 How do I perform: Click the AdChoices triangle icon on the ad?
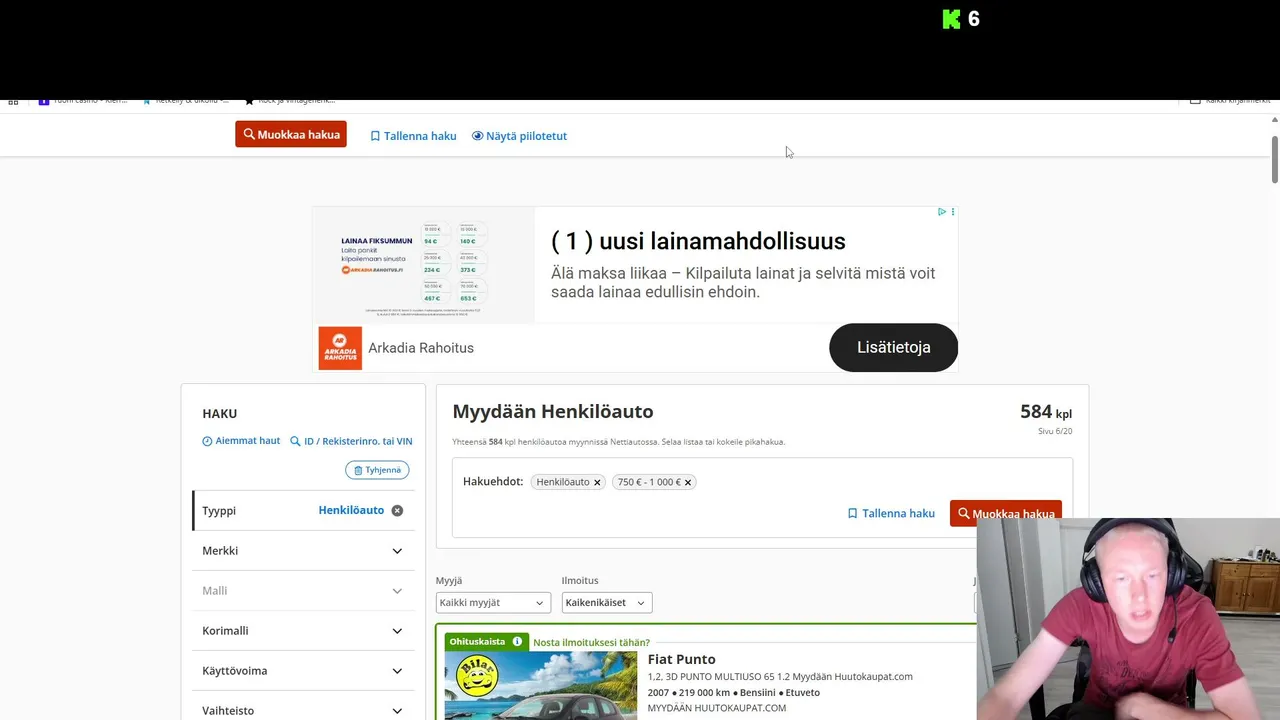coord(942,212)
